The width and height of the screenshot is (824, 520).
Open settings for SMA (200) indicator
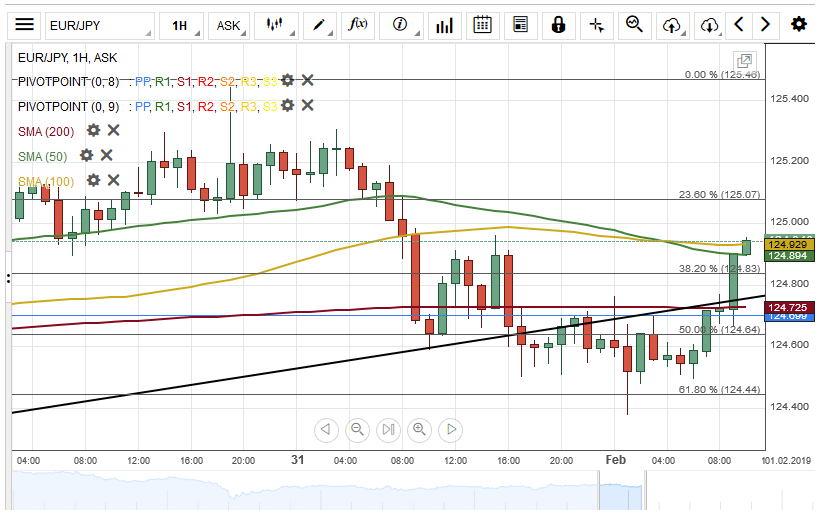click(94, 130)
